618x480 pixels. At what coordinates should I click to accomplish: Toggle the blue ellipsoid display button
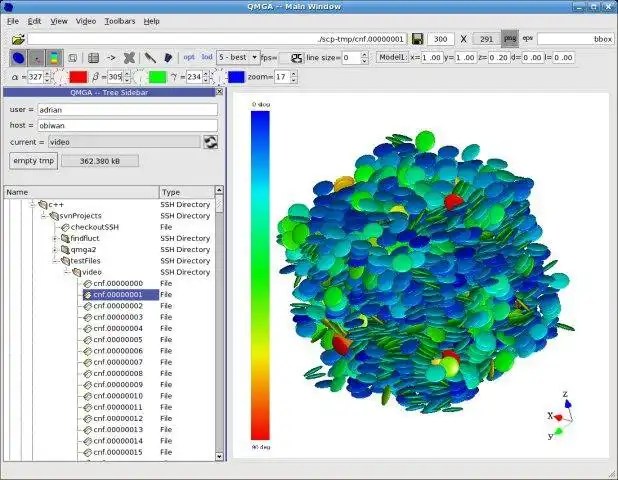click(18, 58)
